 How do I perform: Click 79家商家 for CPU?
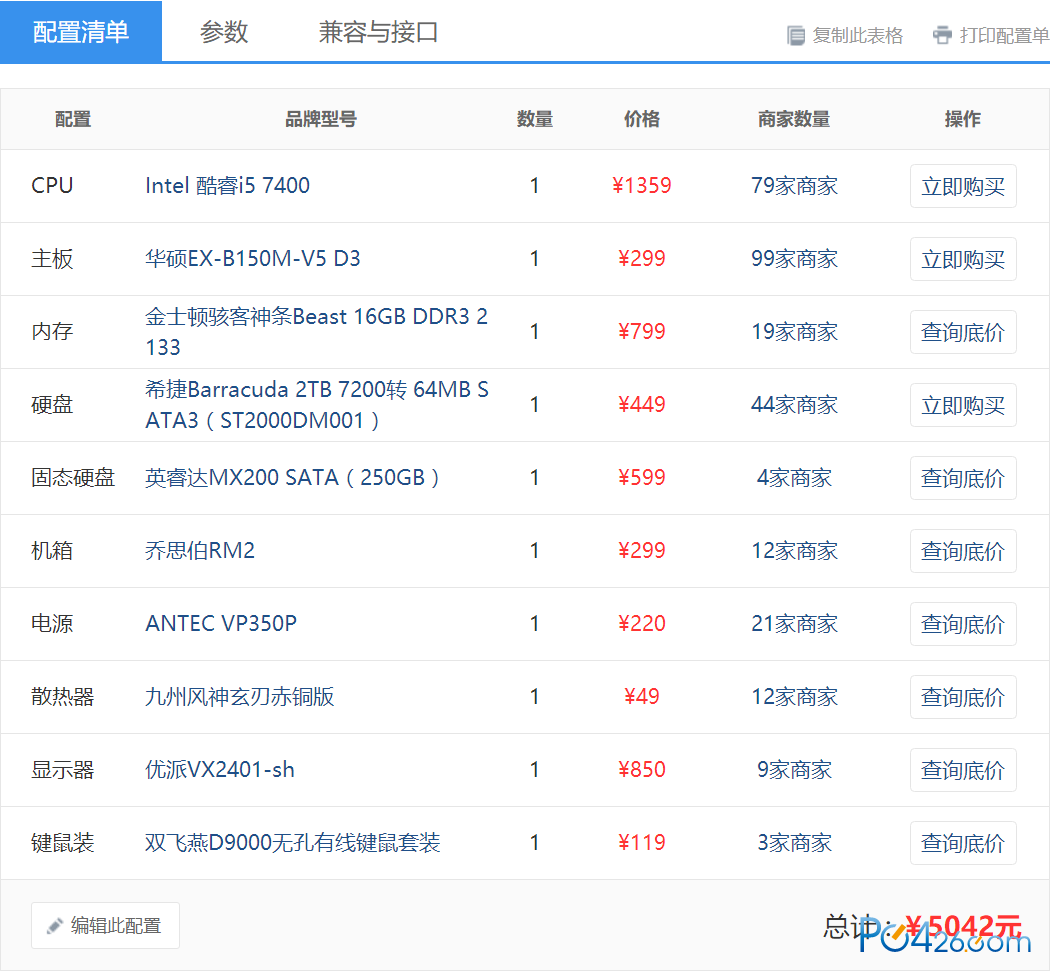794,185
